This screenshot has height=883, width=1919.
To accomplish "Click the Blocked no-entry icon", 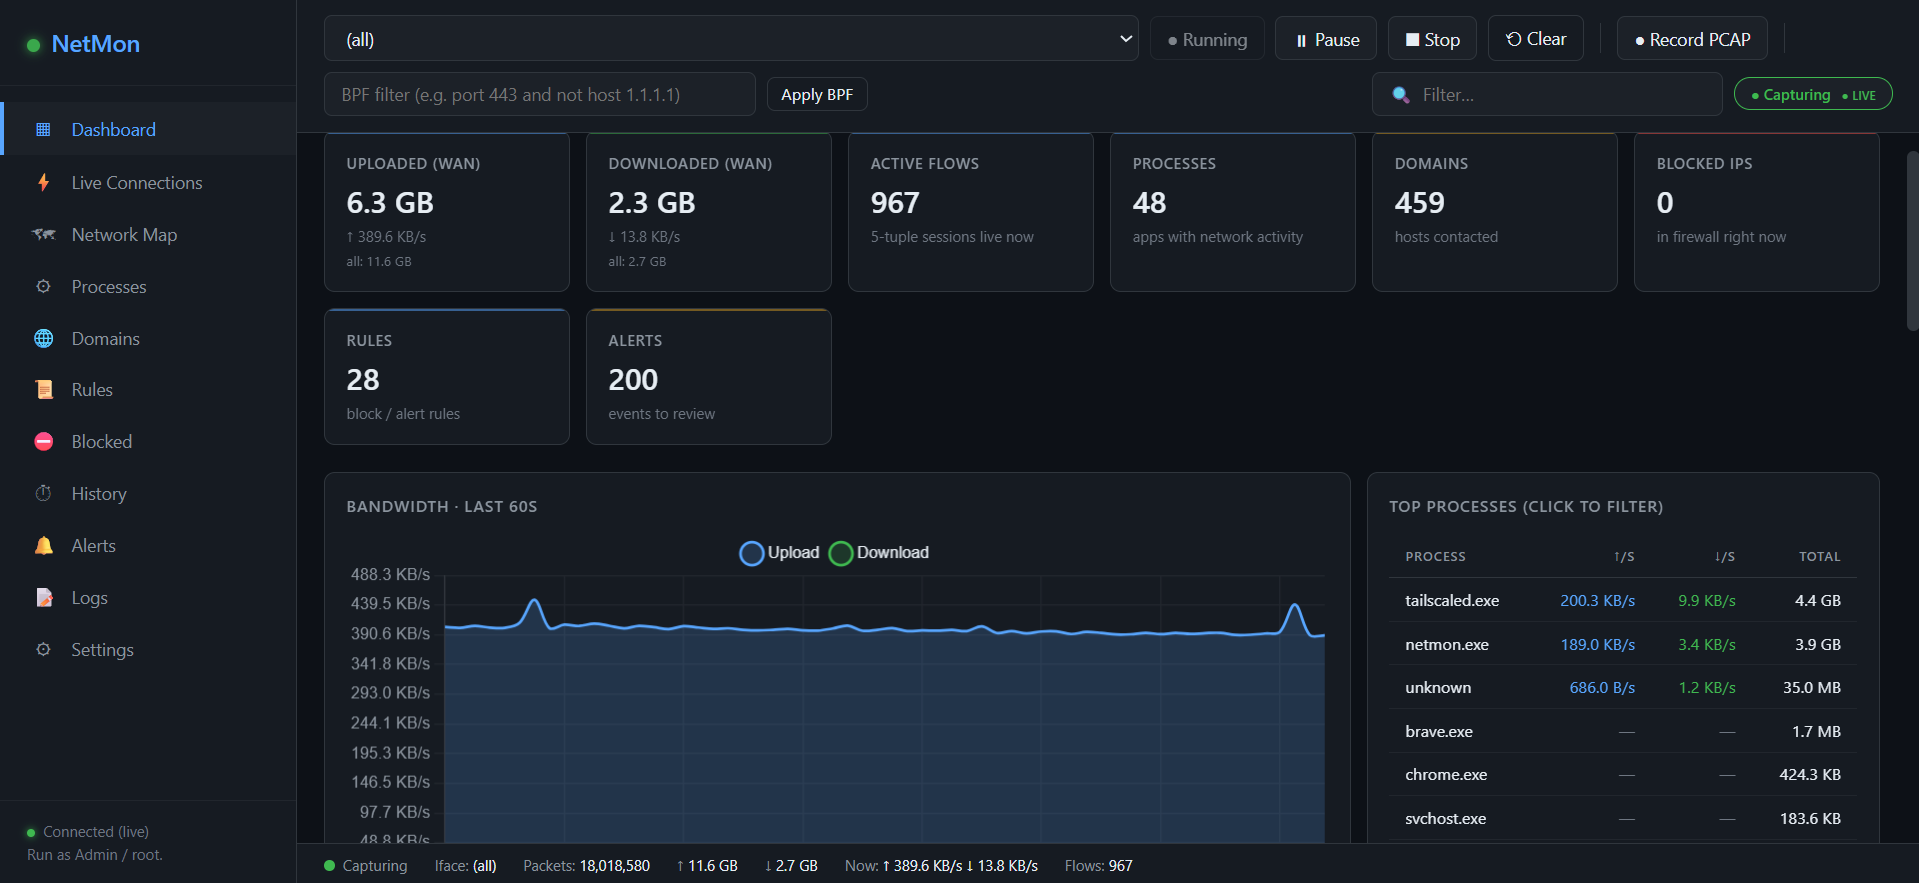I will [43, 441].
